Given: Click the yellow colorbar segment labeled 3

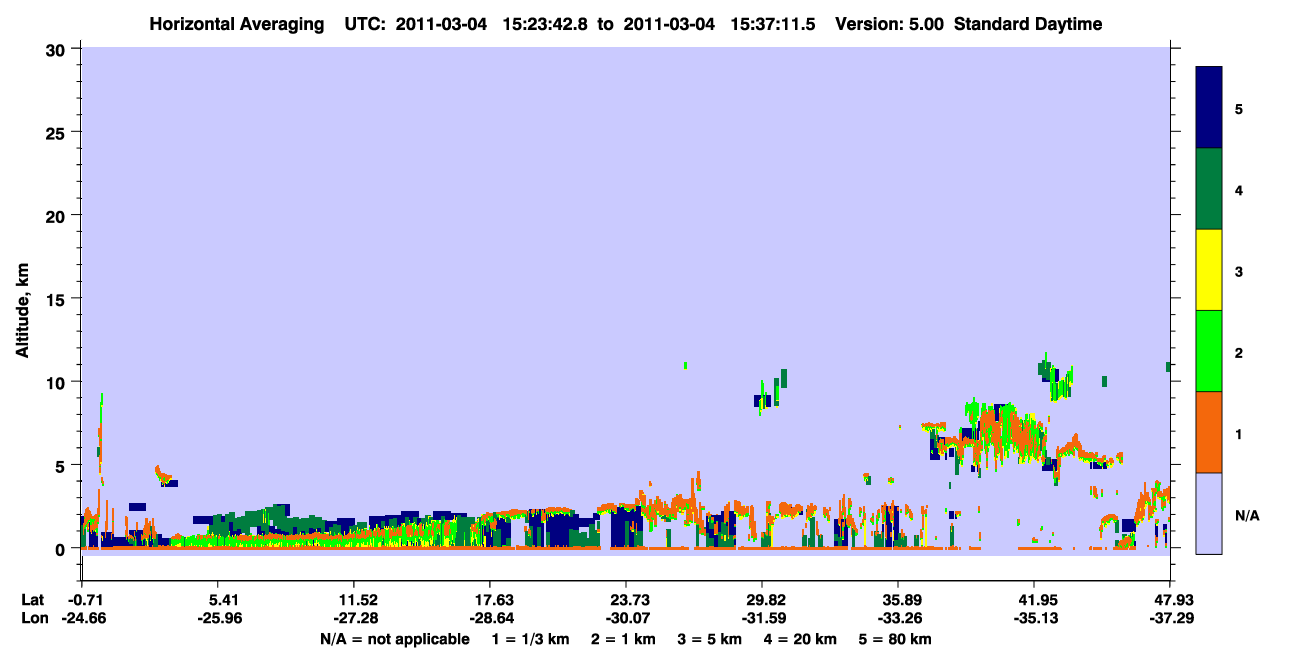Looking at the screenshot, I should click(x=1209, y=270).
